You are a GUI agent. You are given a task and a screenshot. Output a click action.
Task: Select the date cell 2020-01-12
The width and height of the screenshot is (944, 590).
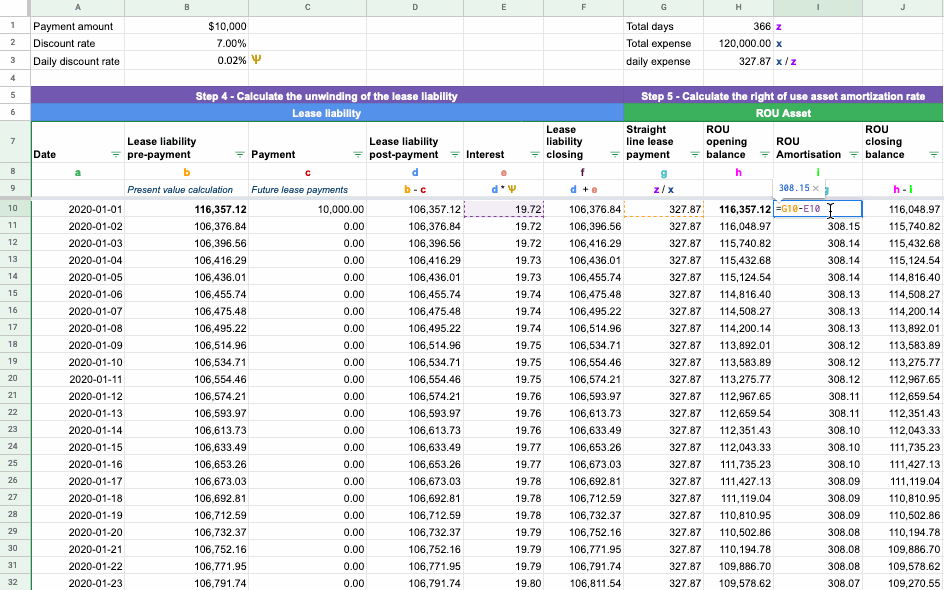78,396
